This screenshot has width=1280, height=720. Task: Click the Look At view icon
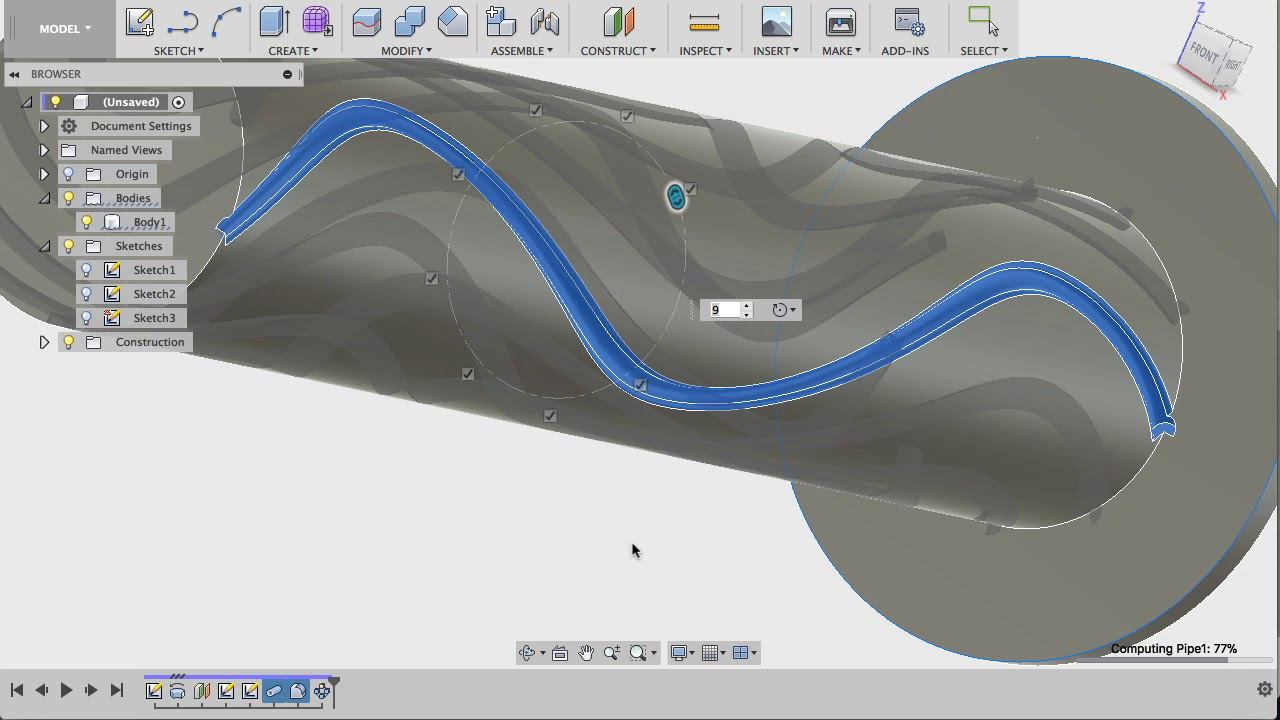[560, 653]
